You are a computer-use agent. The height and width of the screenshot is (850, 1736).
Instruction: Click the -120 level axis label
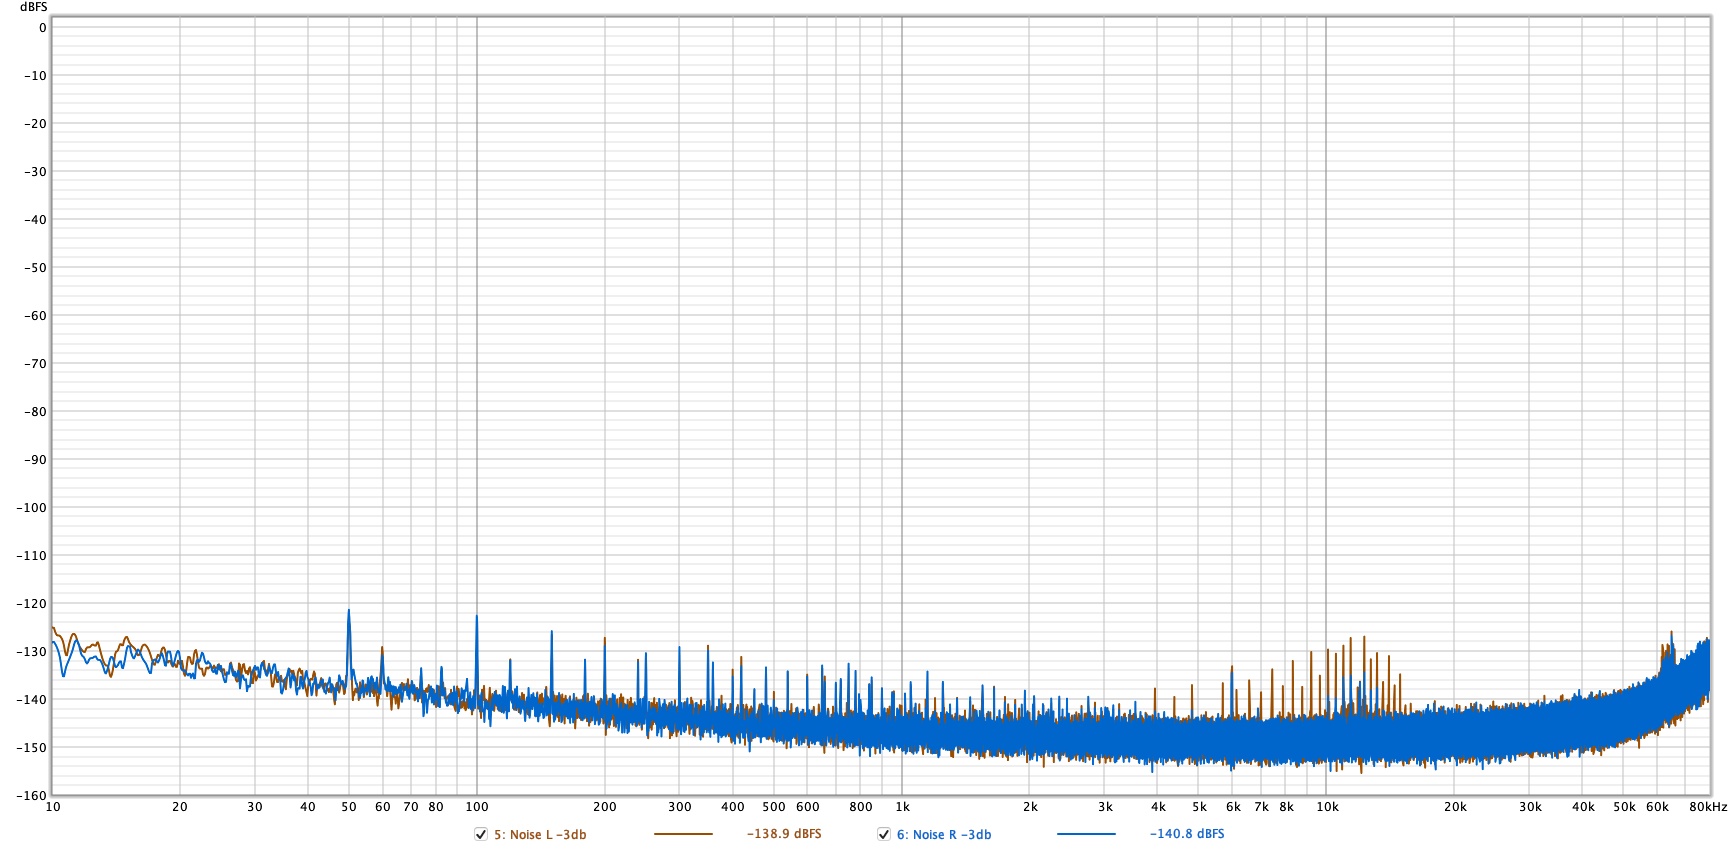[32, 603]
